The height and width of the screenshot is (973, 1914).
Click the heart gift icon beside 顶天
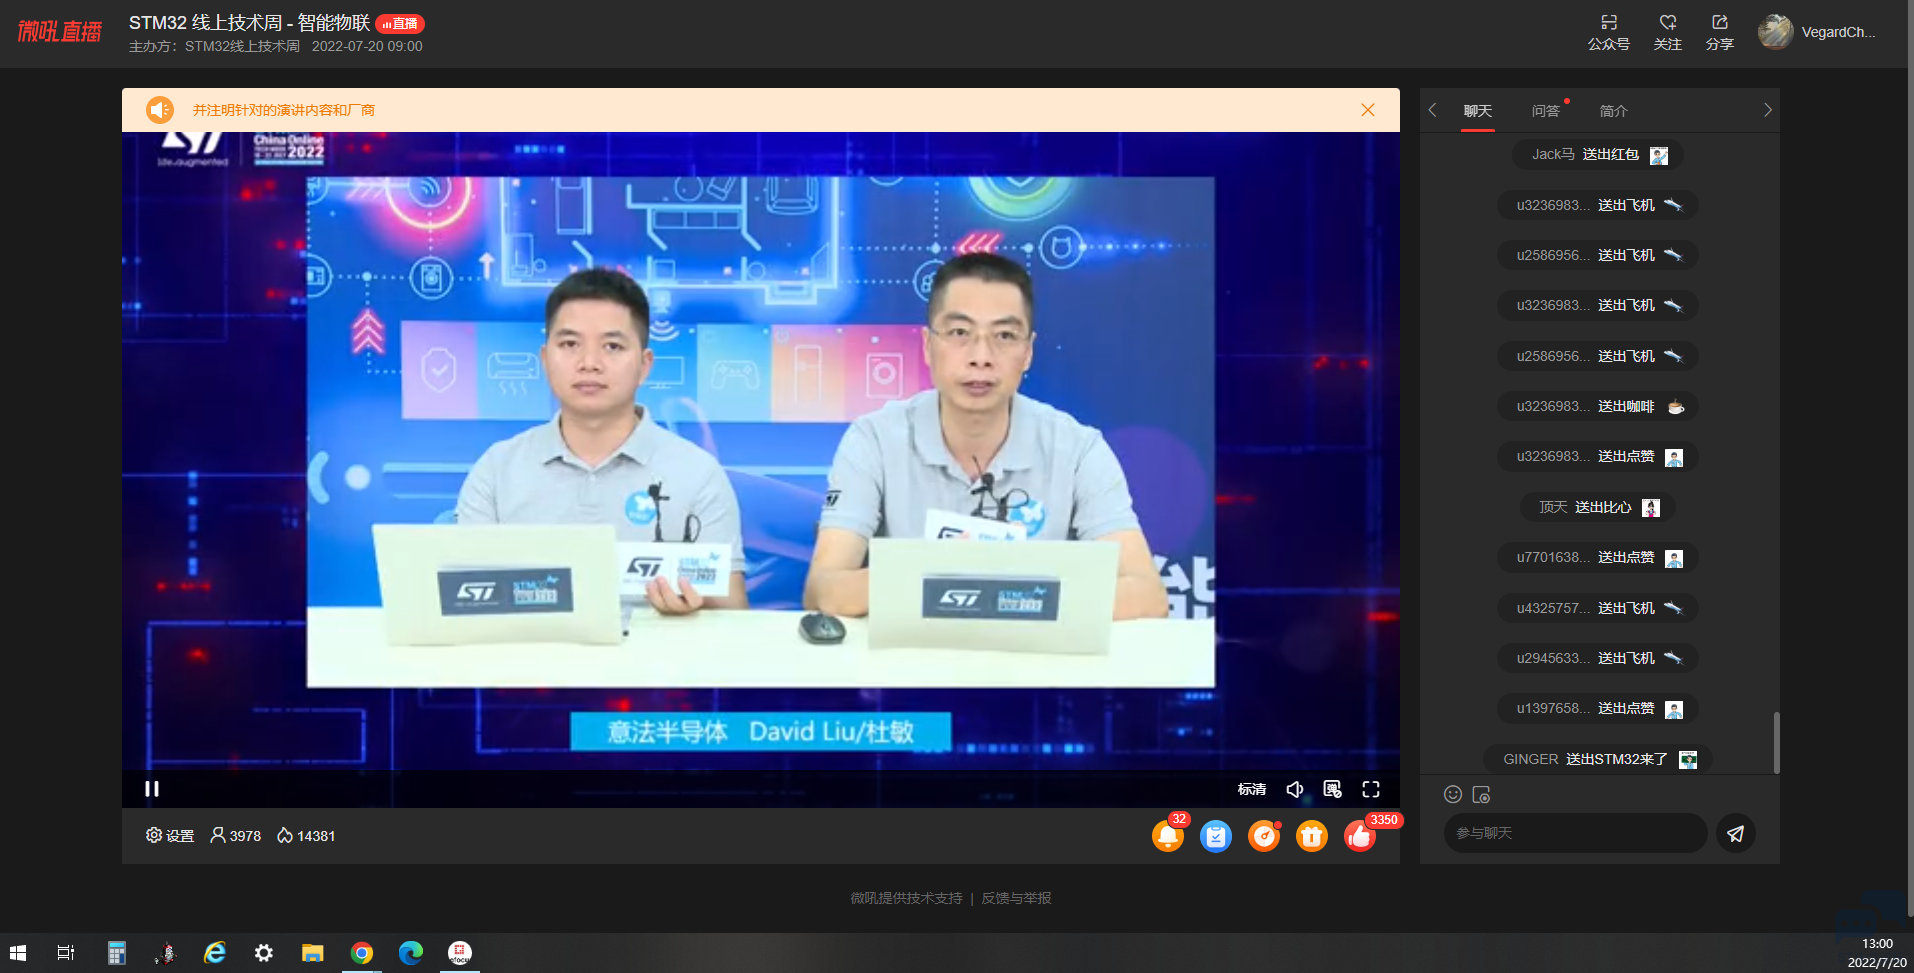click(x=1651, y=508)
